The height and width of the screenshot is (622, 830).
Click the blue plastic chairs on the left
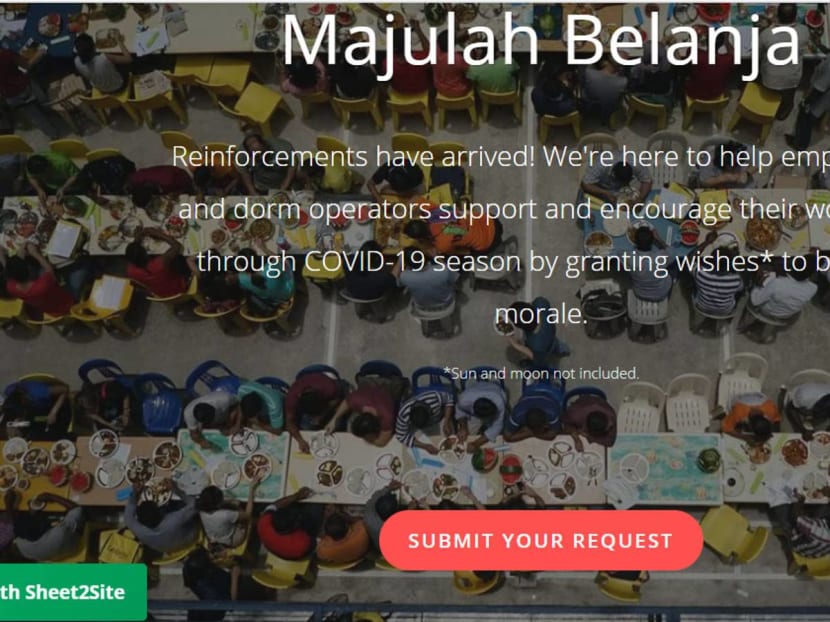tap(159, 397)
